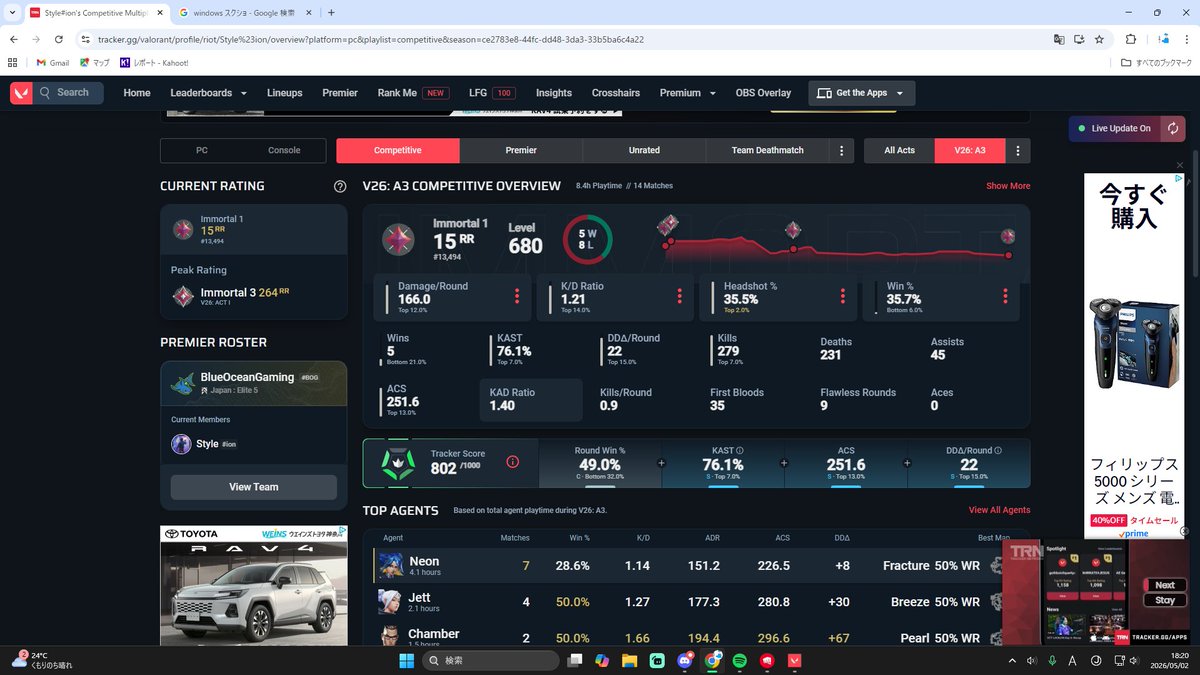Select the PC platform toggle
The height and width of the screenshot is (675, 1200).
(202, 150)
